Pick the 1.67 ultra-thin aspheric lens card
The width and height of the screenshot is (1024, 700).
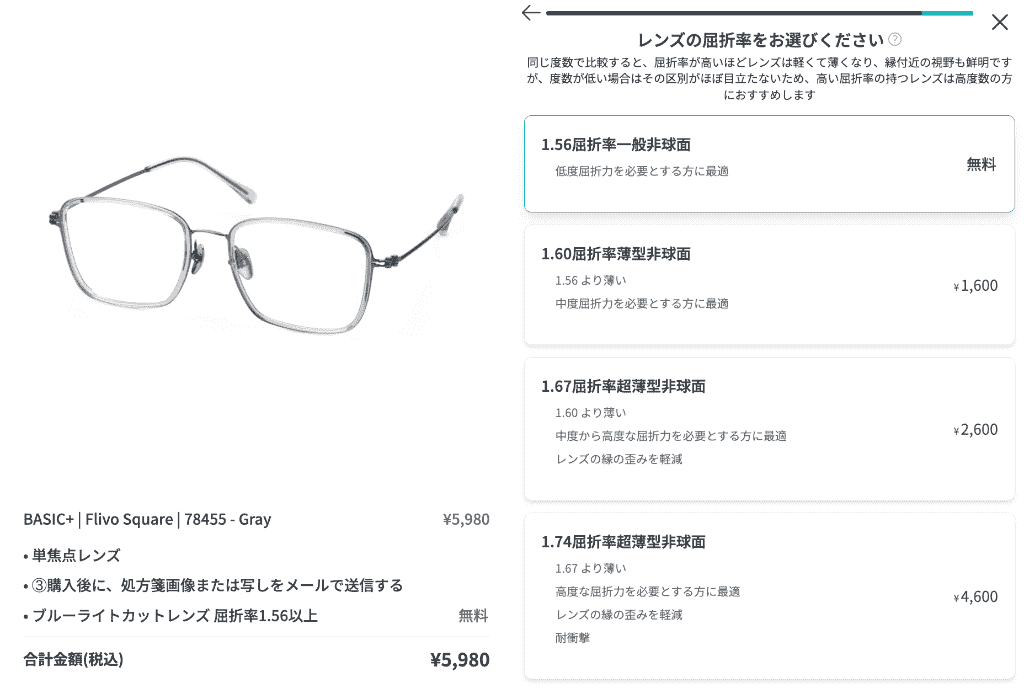tap(769, 430)
